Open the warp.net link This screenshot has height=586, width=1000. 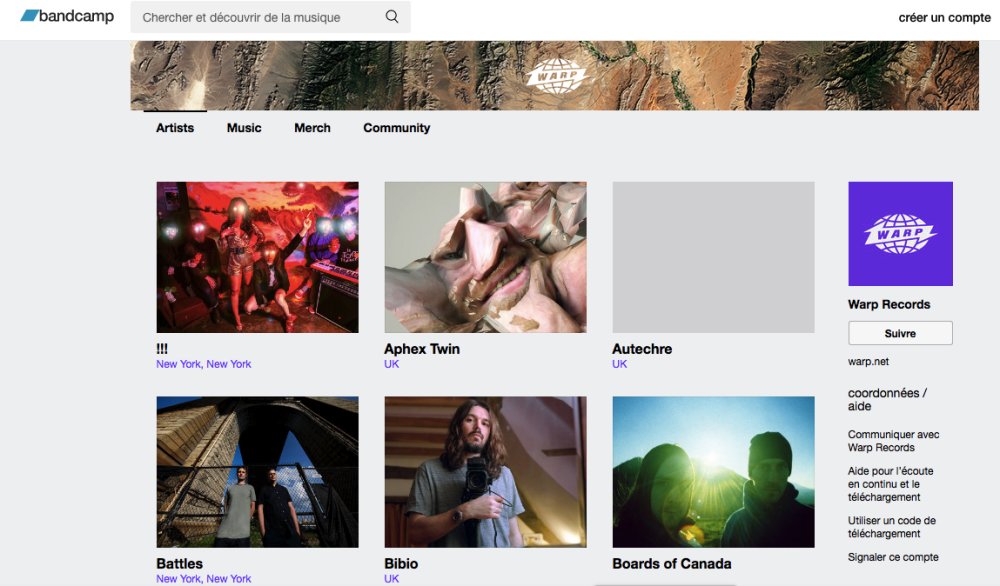coord(868,362)
